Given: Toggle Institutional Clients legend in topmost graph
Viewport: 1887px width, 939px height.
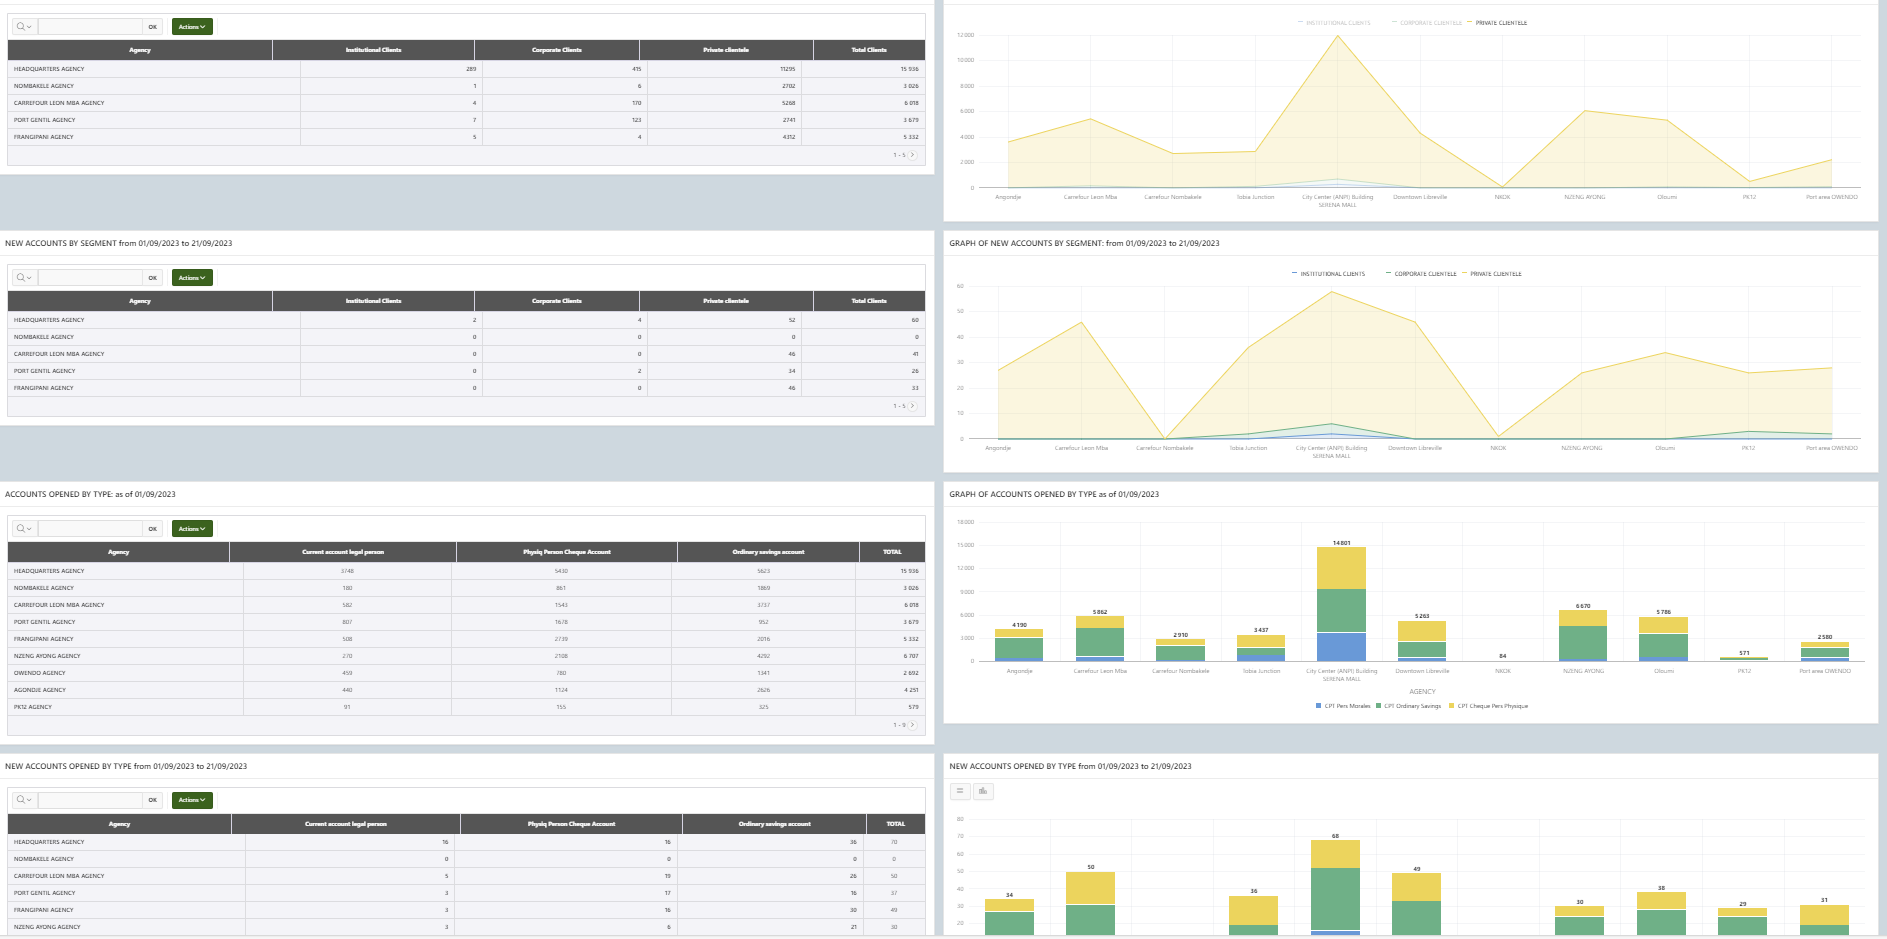Looking at the screenshot, I should pyautogui.click(x=1334, y=23).
